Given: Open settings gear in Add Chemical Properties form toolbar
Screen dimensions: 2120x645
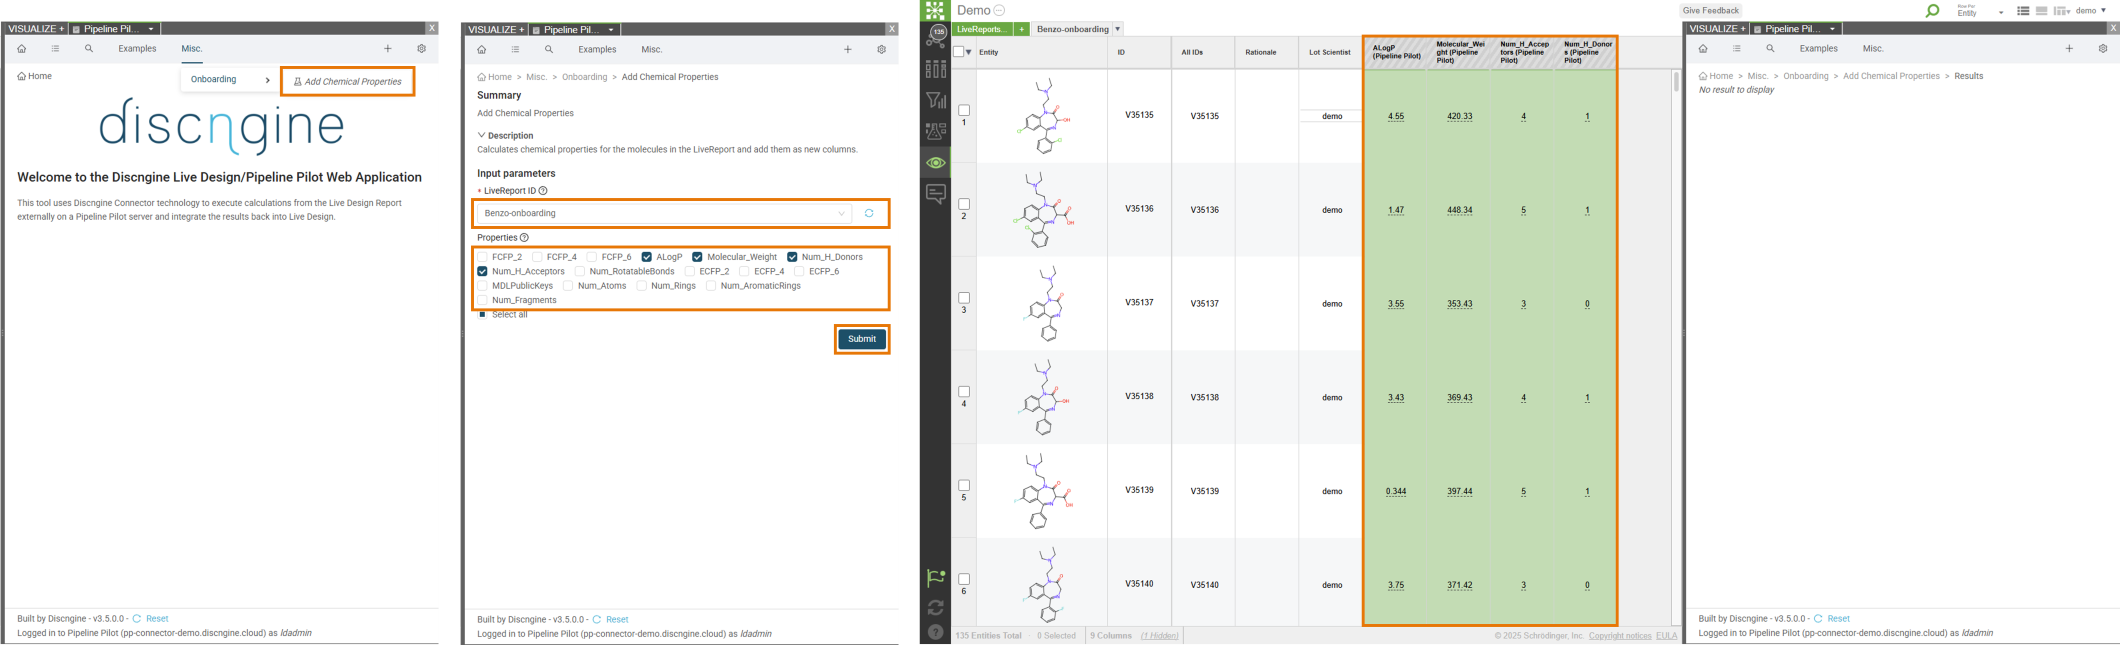Looking at the screenshot, I should (881, 49).
